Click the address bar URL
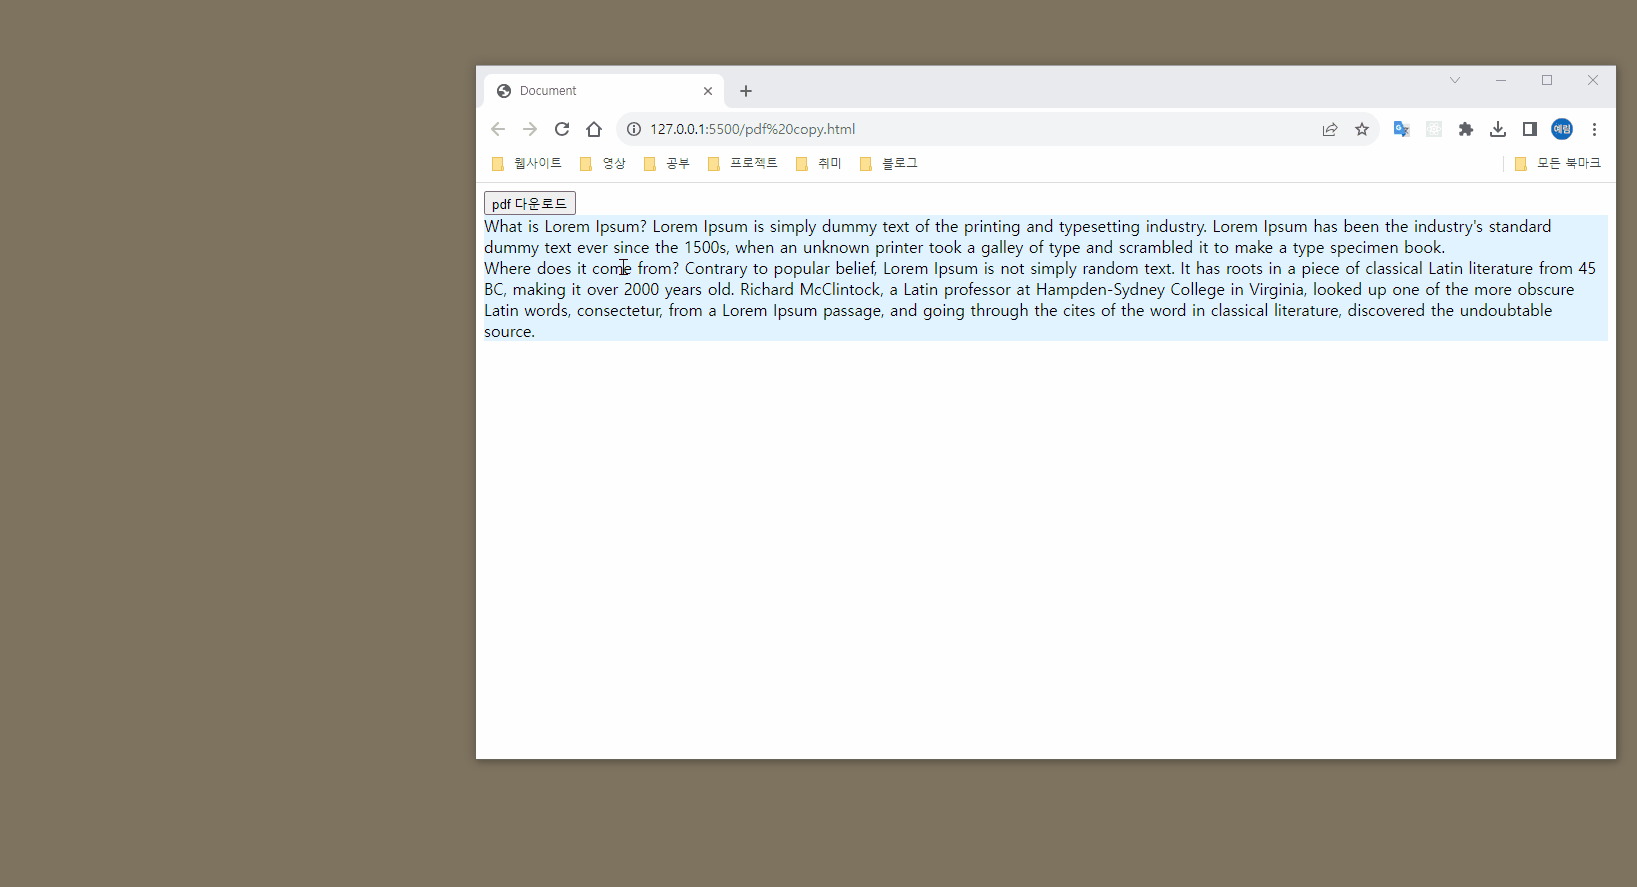Viewport: 1637px width, 887px height. (x=753, y=129)
